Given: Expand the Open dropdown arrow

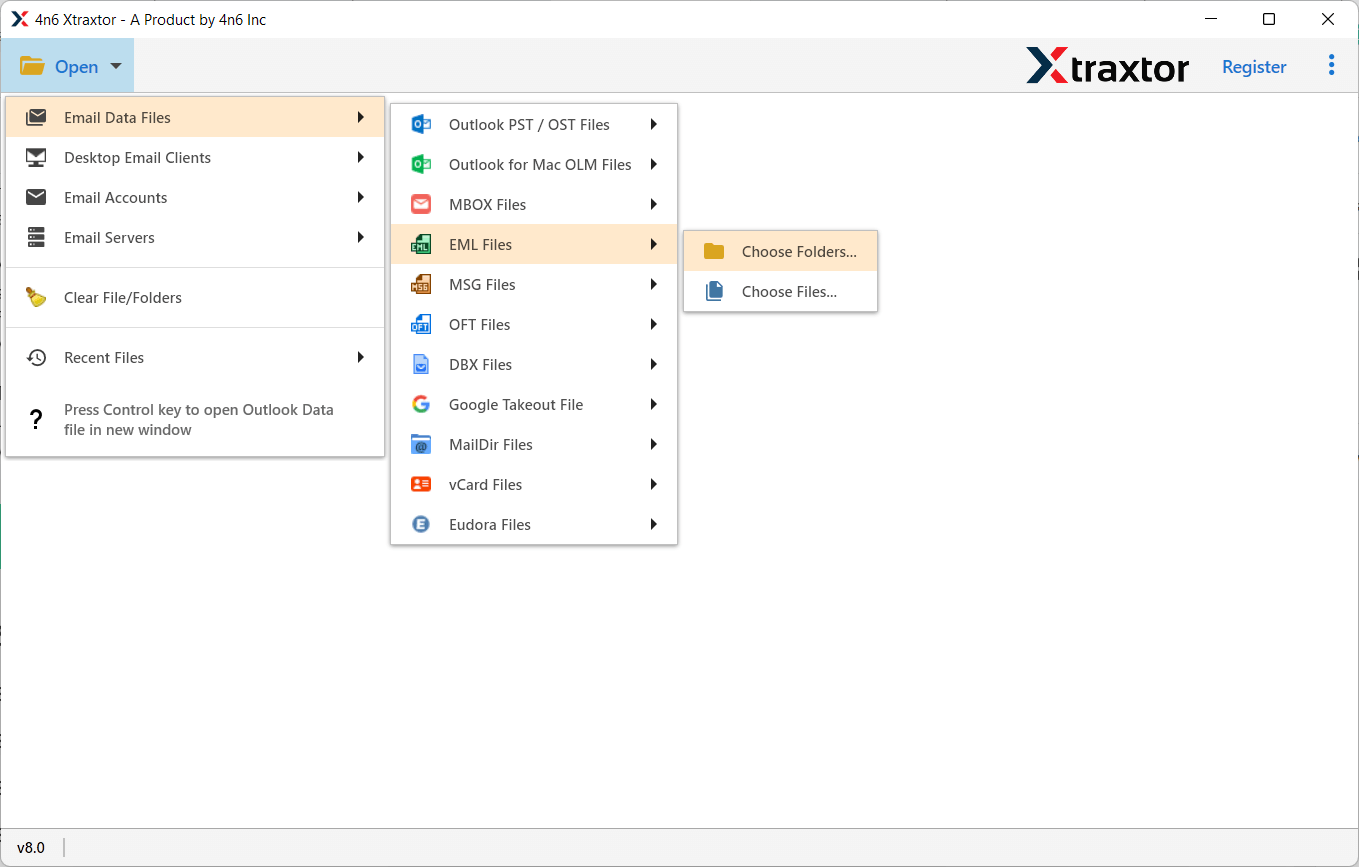Looking at the screenshot, I should [x=116, y=66].
